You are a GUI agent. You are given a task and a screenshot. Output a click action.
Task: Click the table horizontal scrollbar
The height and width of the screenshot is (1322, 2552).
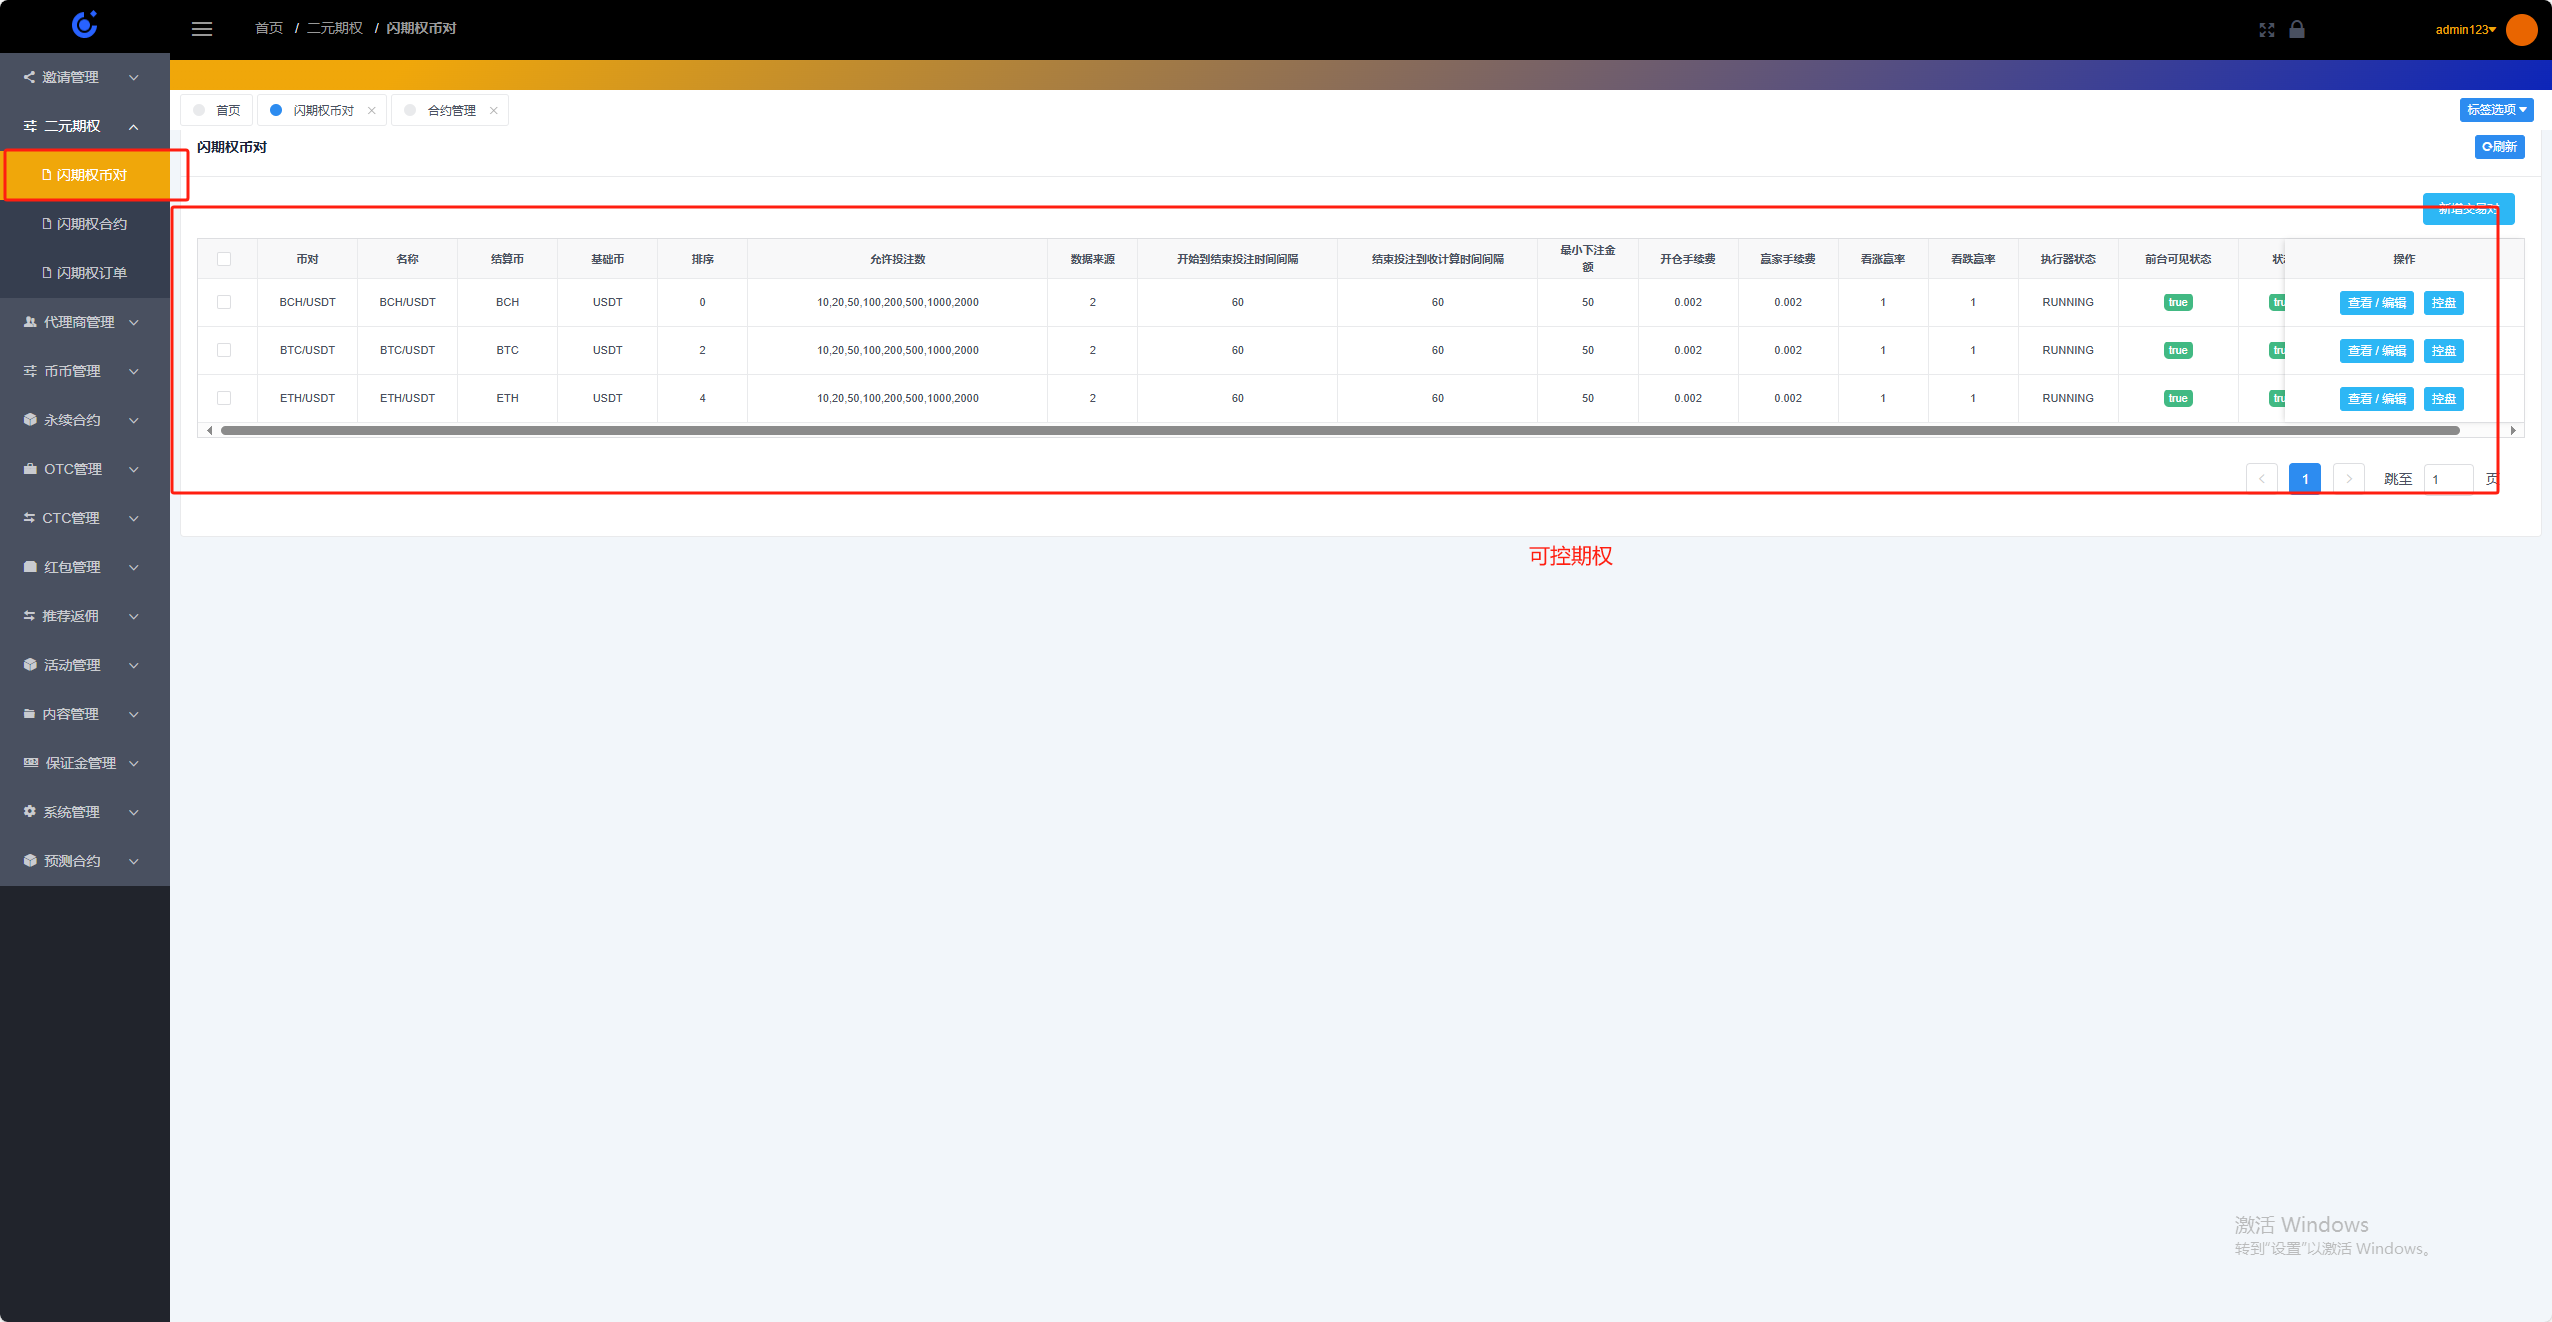pos(1340,431)
